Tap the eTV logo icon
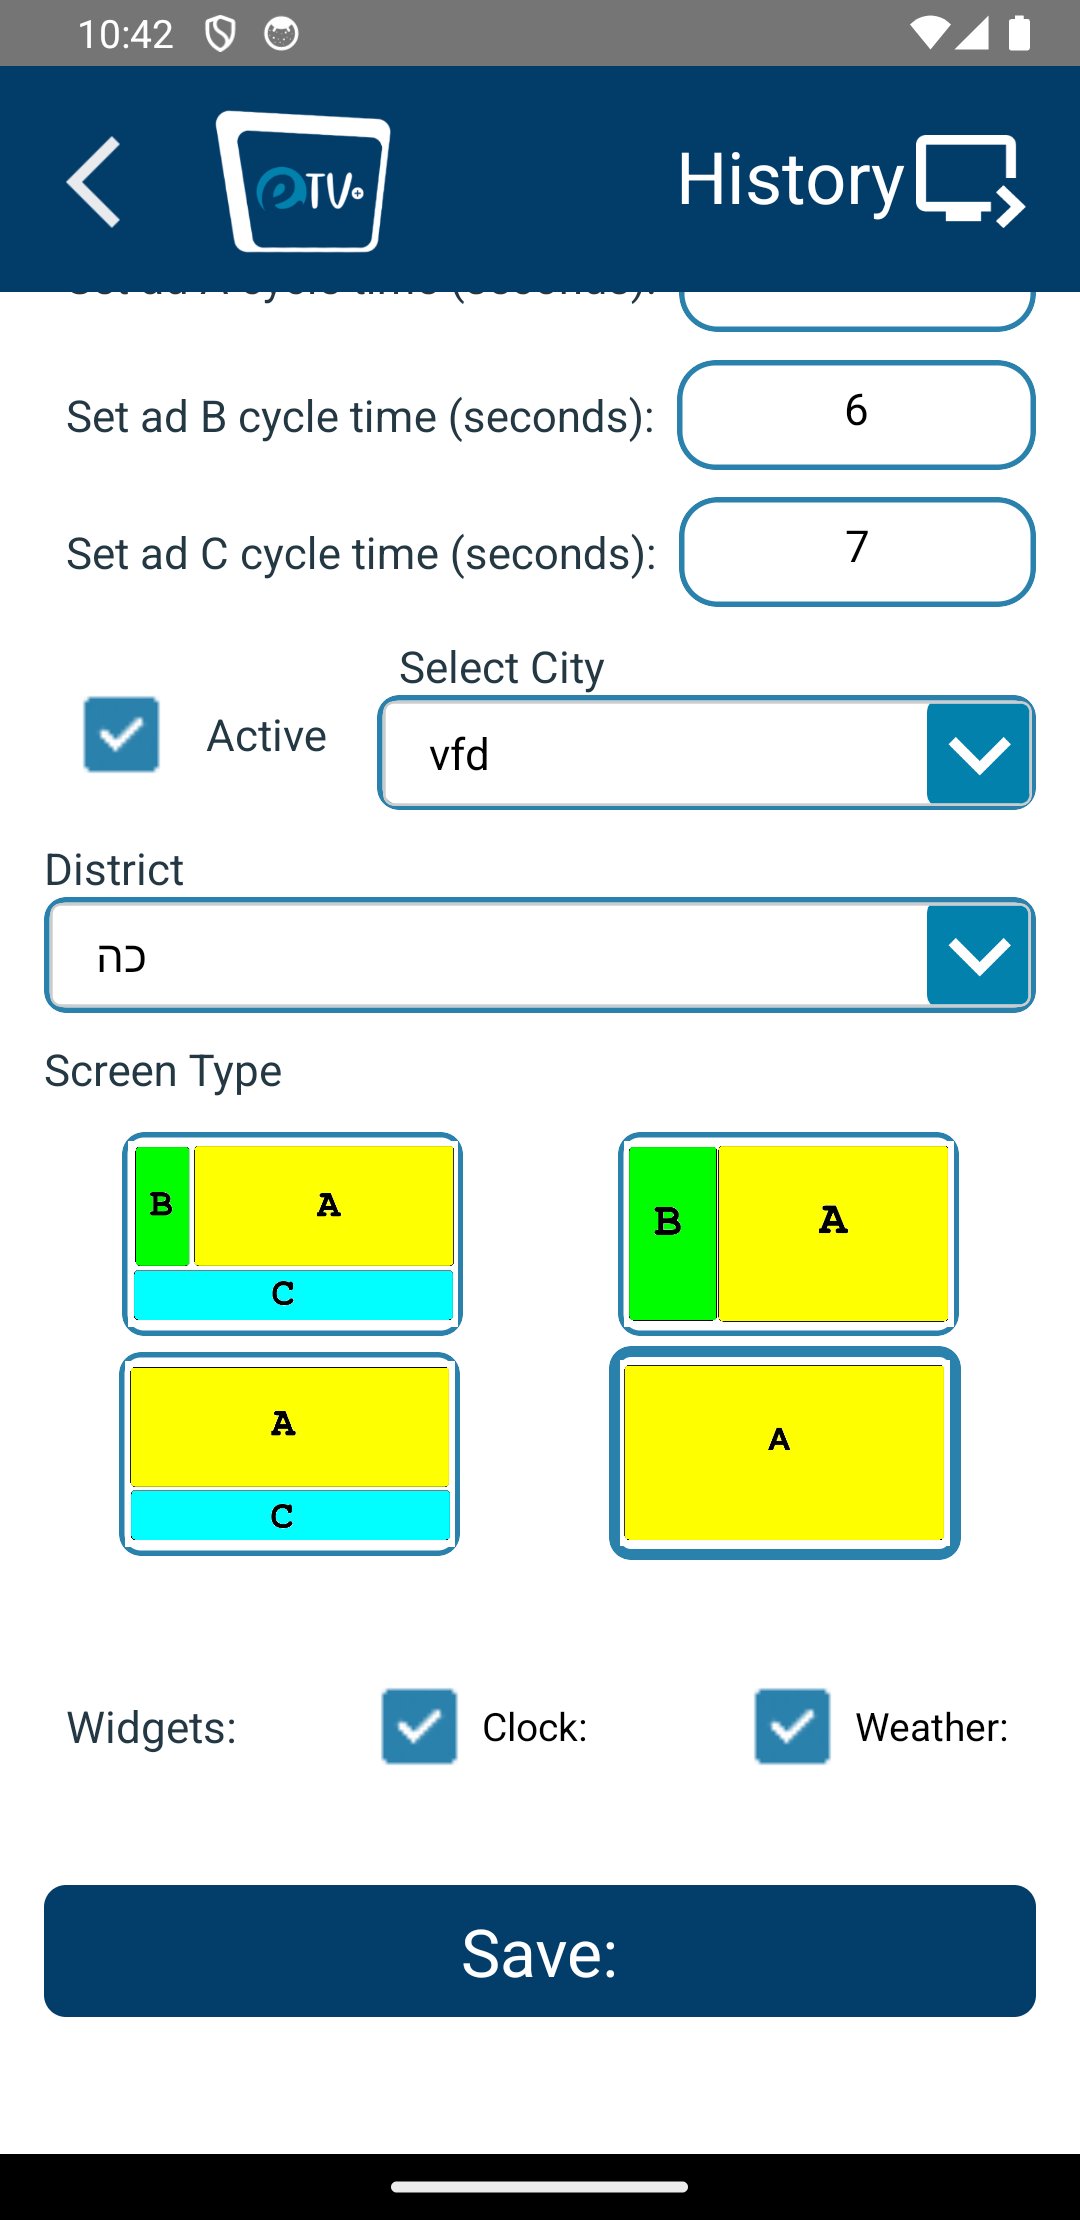 (x=303, y=182)
